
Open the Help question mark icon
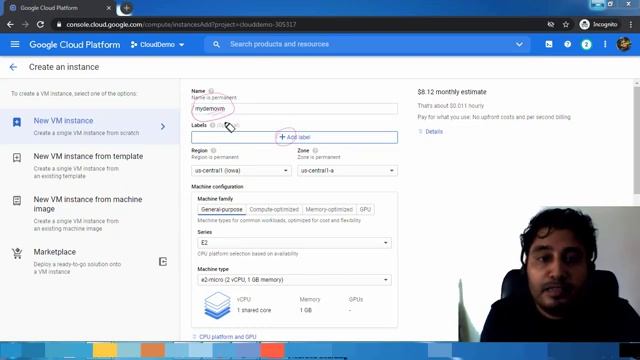[567, 44]
